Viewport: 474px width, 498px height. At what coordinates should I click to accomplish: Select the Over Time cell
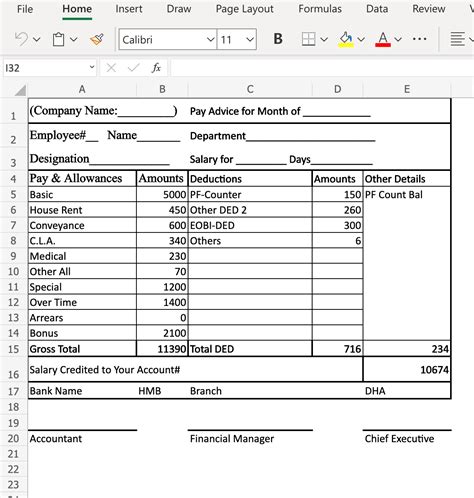82,302
